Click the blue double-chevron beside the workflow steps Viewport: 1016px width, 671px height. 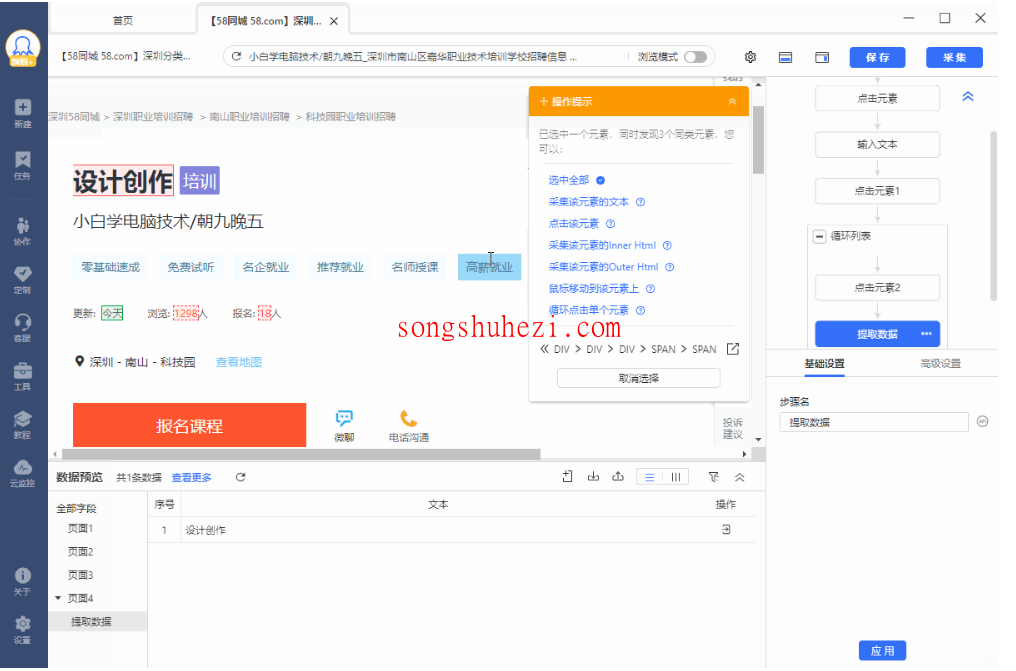968,97
